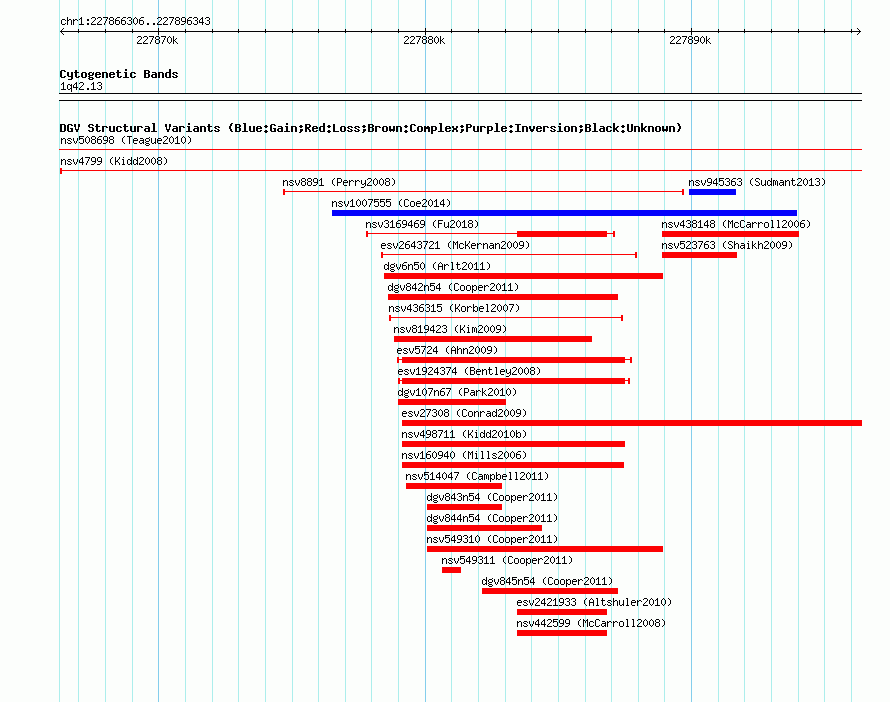Click the red bar of nsv523763
Image resolution: width=890 pixels, height=702 pixels.
point(699,255)
